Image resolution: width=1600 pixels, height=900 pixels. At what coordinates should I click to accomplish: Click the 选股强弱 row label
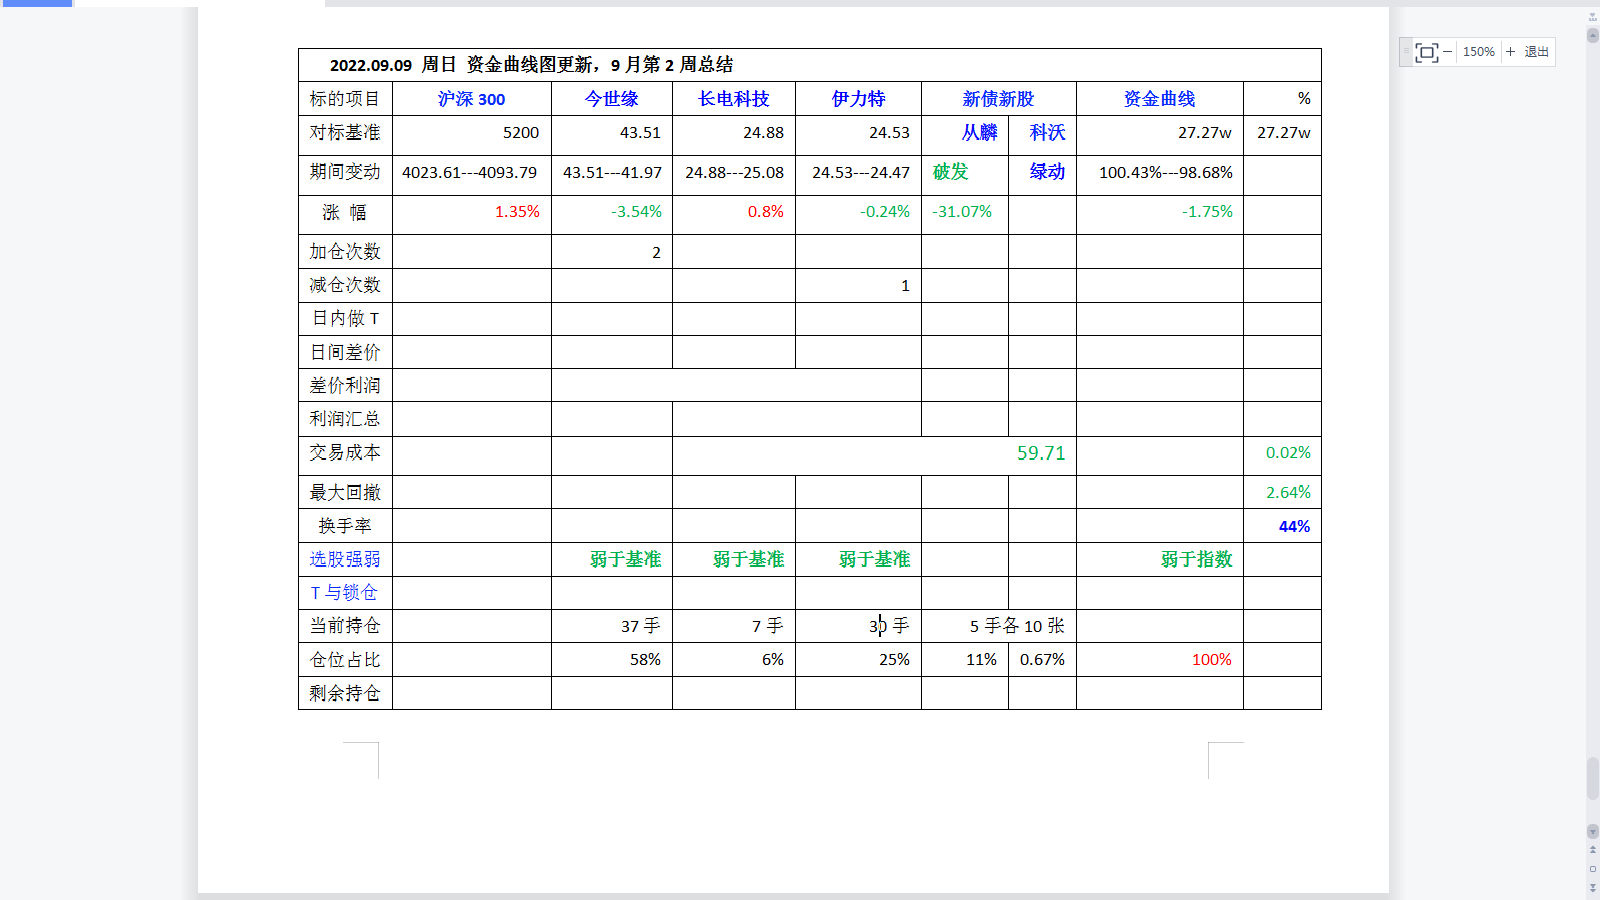point(345,559)
